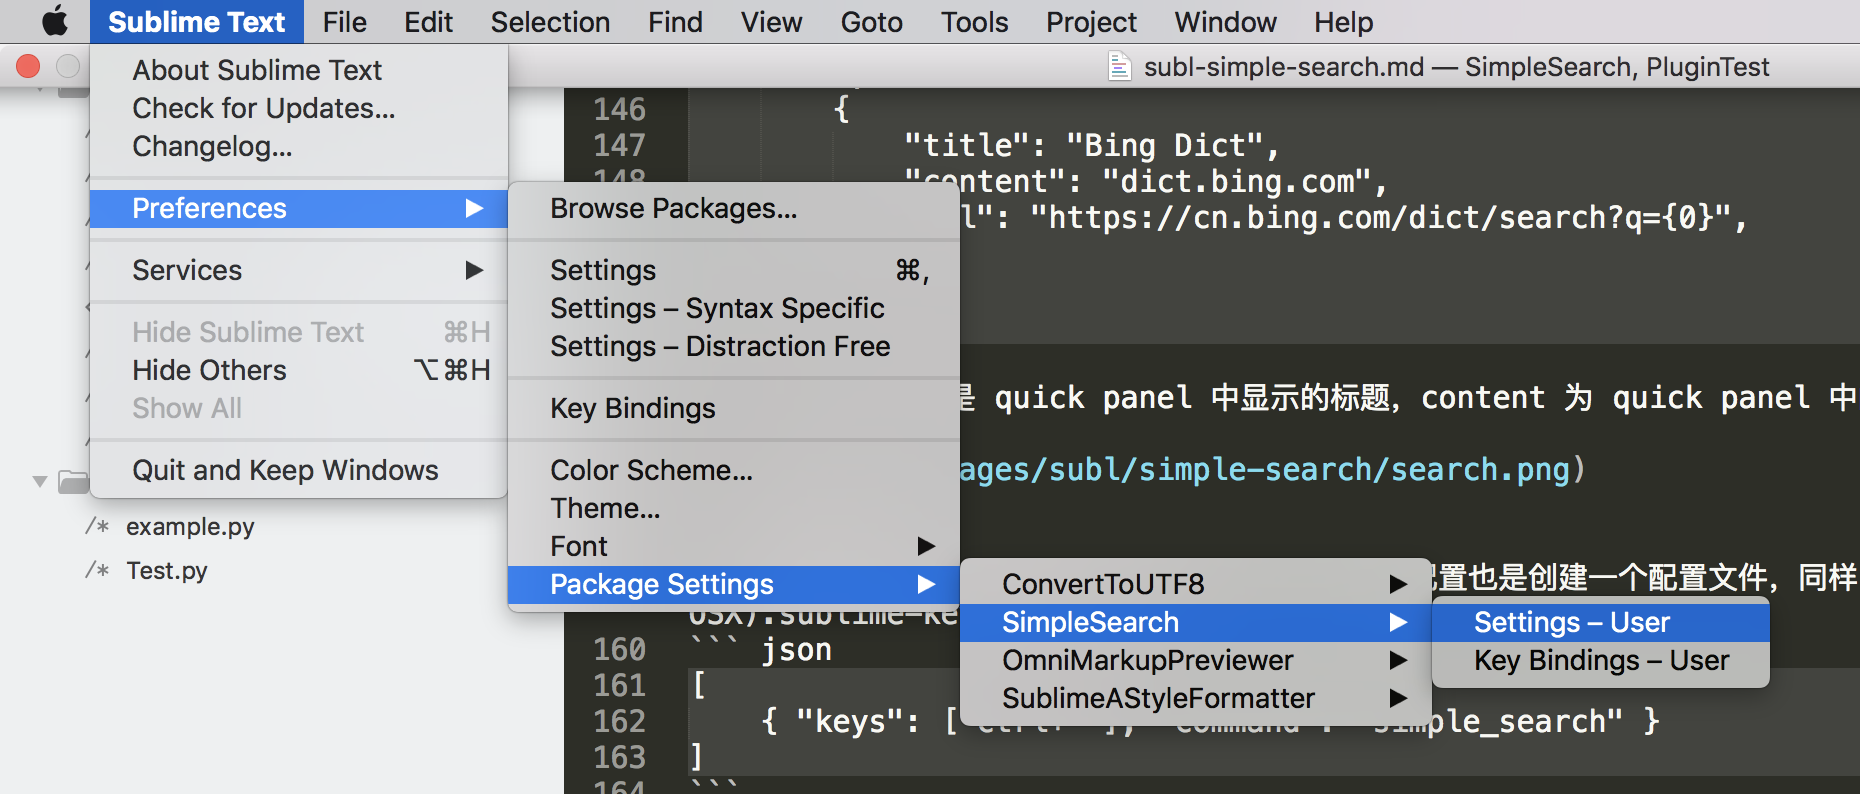The image size is (1860, 794).
Task: Open SimpleSearch Settings – User
Action: 1601,622
